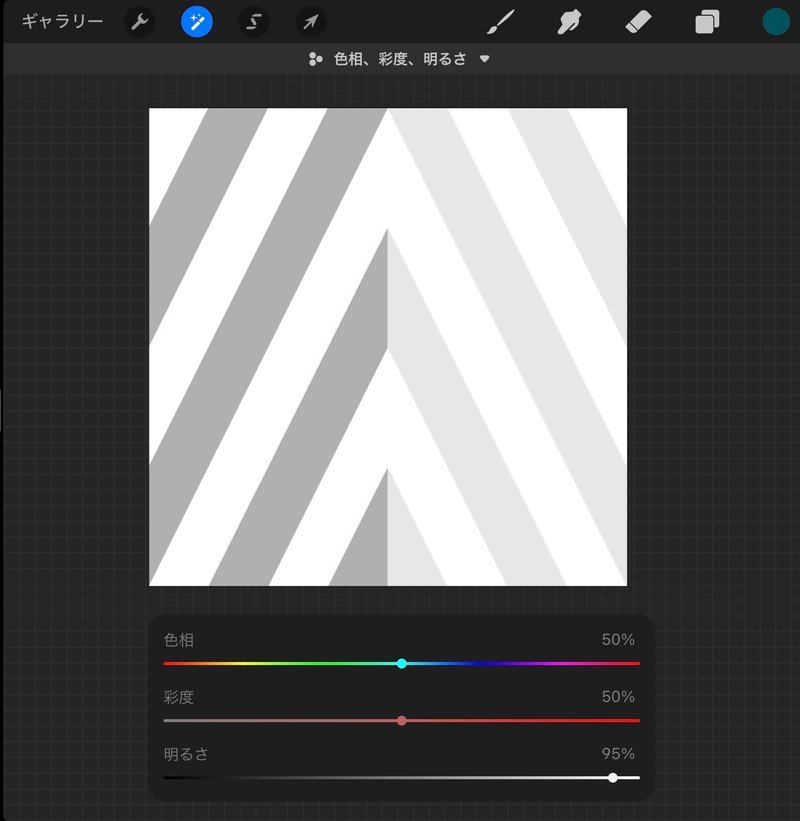Click the three-dot layer mode icon beside 色相
This screenshot has width=800, height=821.
315,59
